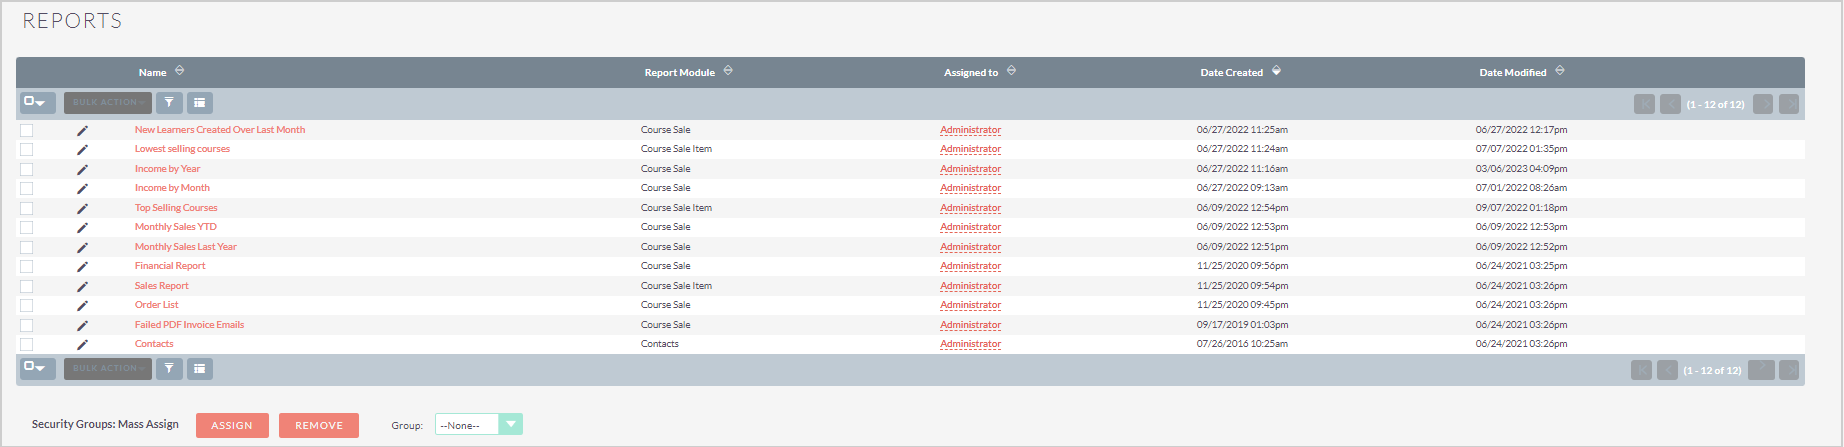
Task: Expand the top Bulk Action dropdown
Action: [x=108, y=102]
